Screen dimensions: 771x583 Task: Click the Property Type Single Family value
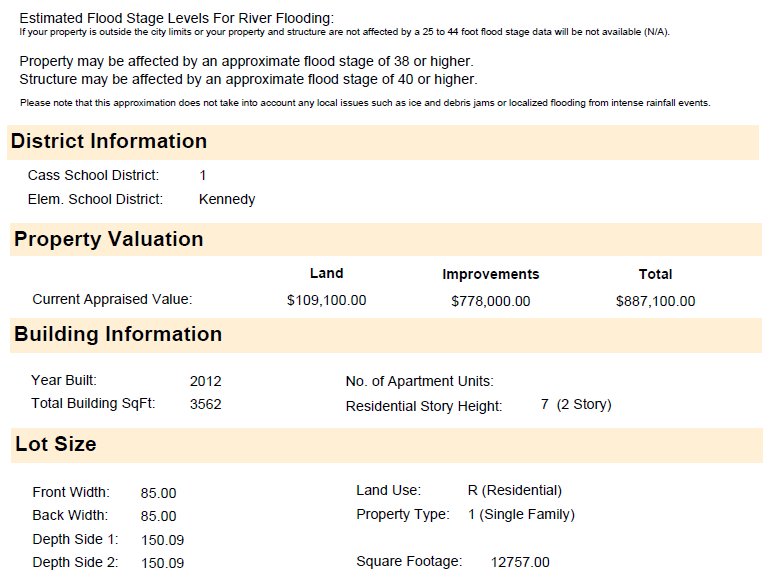pos(521,514)
